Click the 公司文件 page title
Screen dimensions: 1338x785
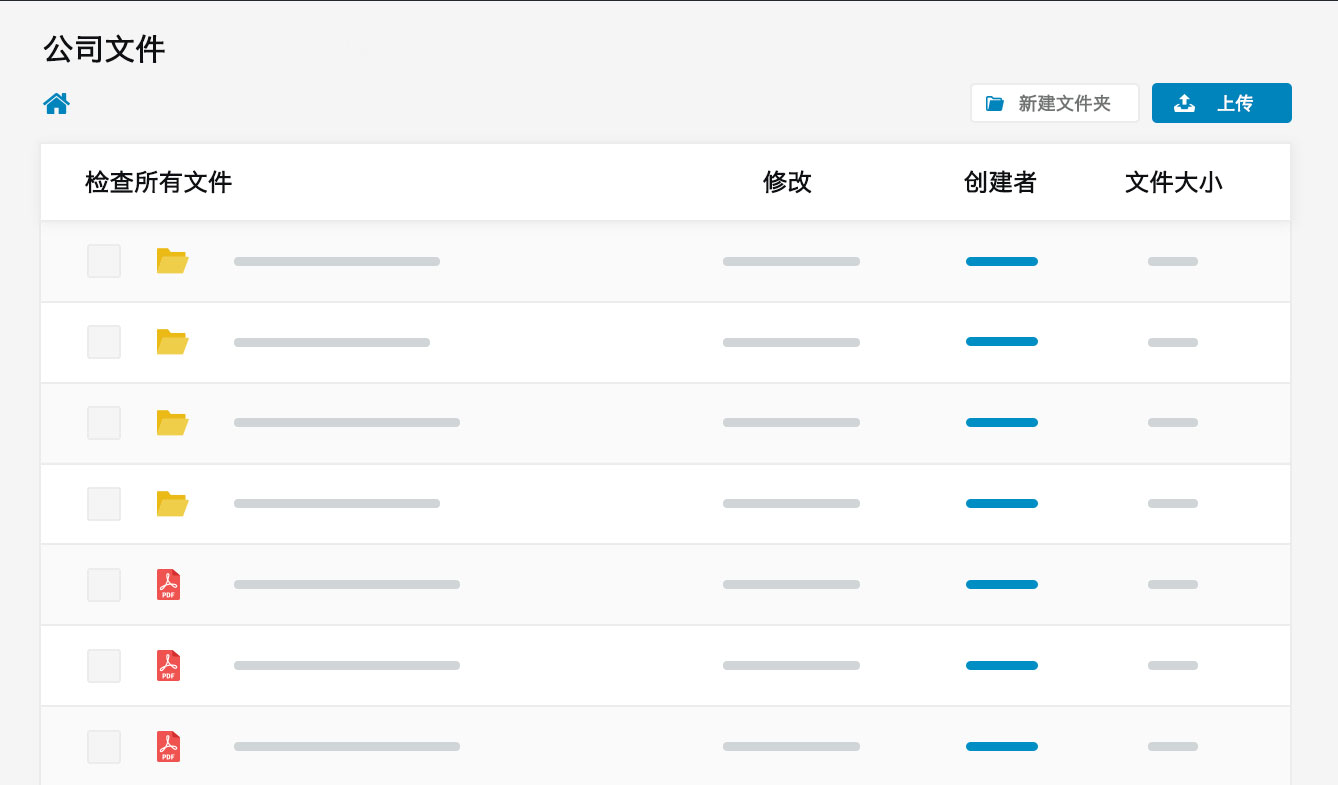pos(104,49)
